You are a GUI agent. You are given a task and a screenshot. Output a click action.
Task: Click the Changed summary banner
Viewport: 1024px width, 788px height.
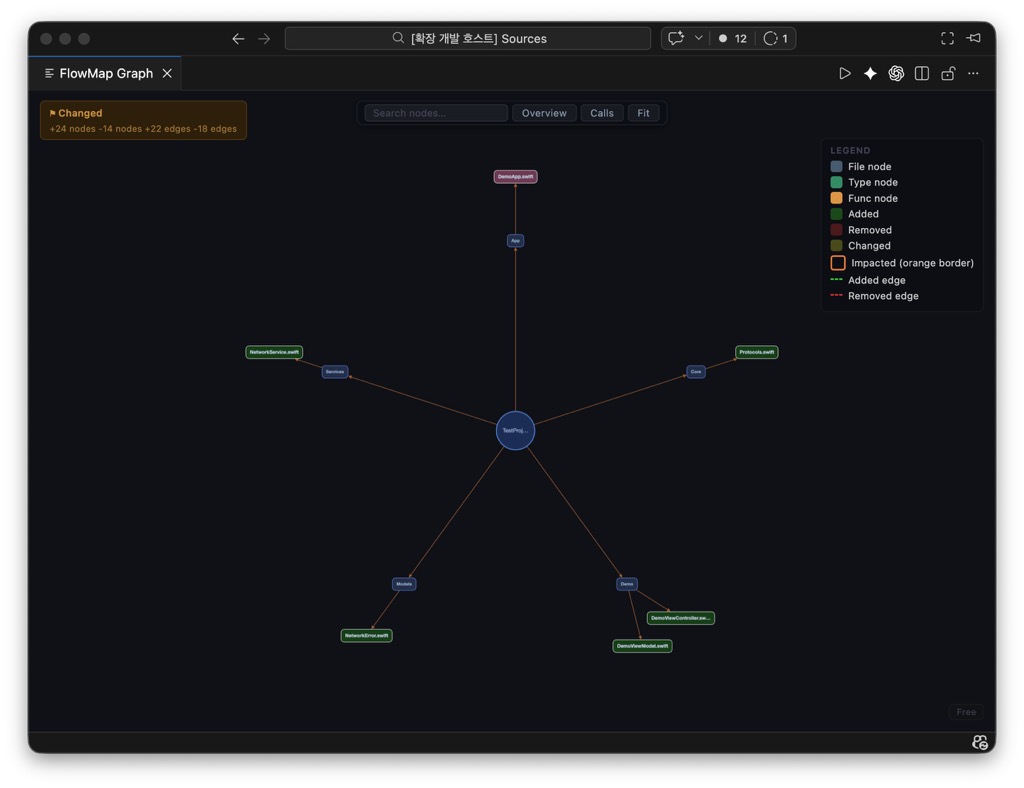tap(143, 120)
